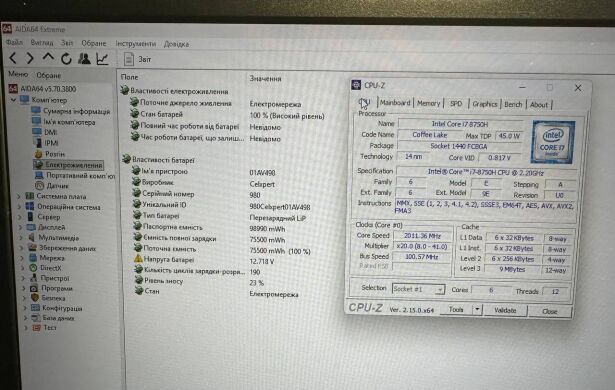
Task: Open the graph toolbar icon
Action: [x=102, y=59]
